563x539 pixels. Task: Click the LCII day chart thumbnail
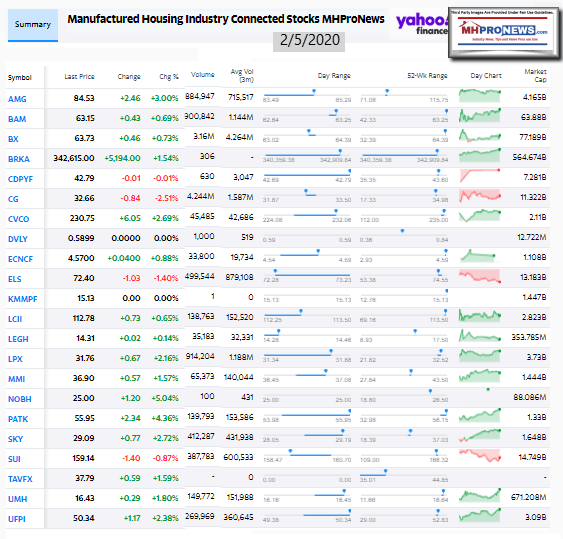point(479,316)
